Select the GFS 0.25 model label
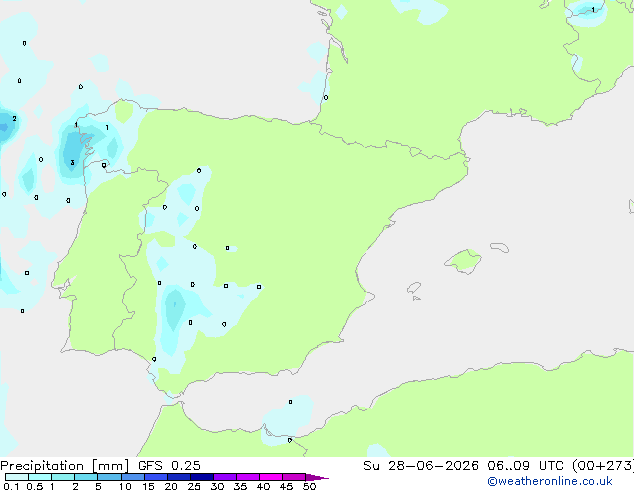The image size is (634, 490). (169, 466)
